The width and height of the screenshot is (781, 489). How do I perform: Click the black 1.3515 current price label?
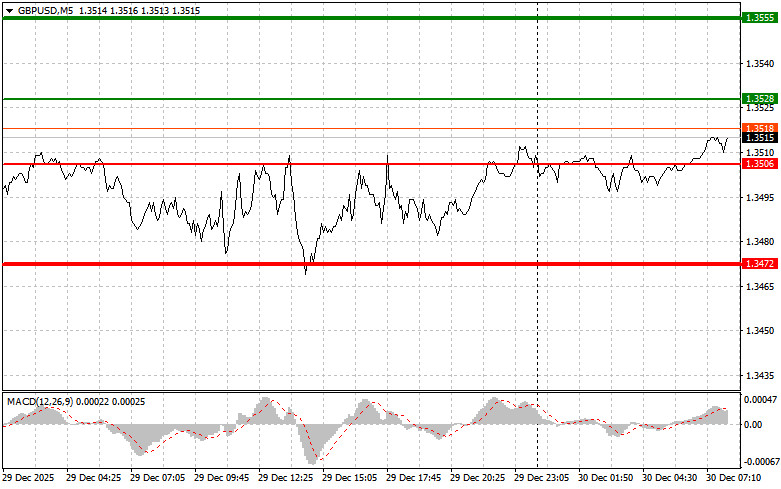coord(756,138)
